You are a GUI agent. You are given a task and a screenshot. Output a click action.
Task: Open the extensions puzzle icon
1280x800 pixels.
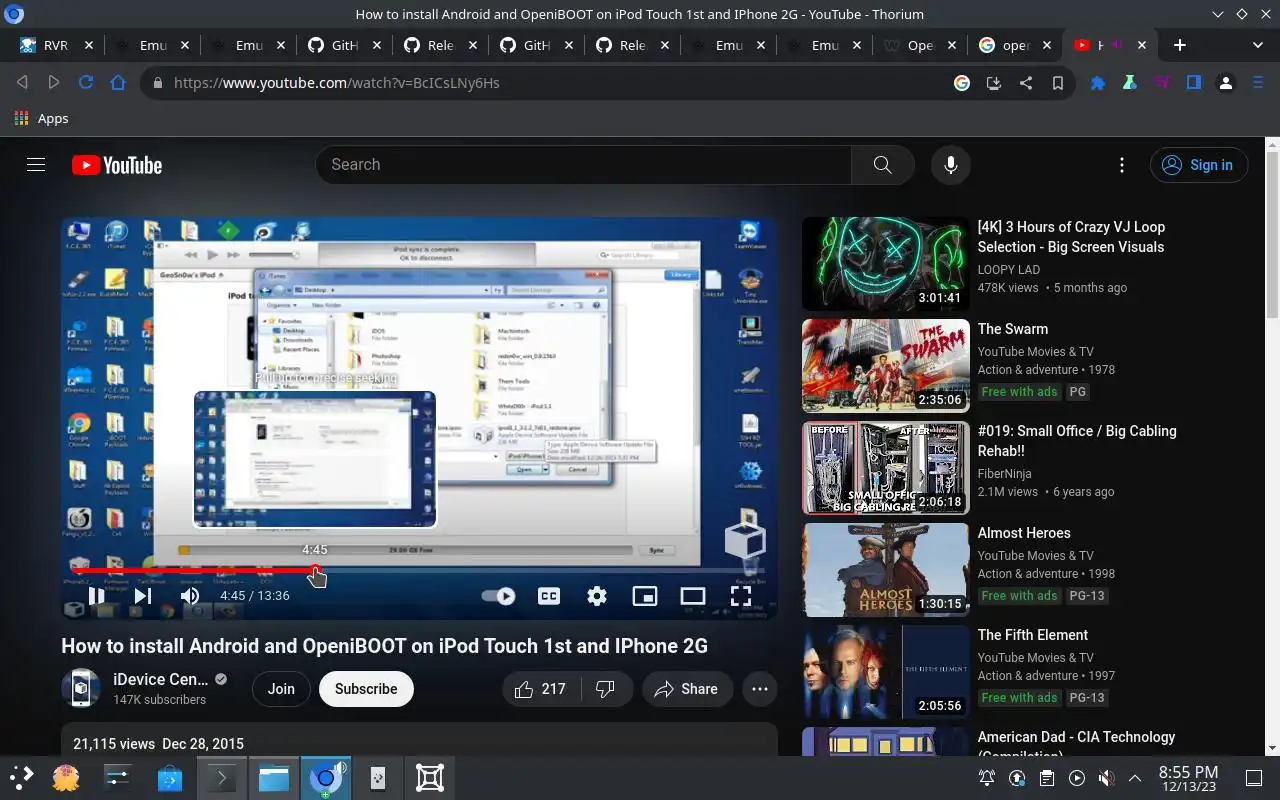pos(1098,83)
